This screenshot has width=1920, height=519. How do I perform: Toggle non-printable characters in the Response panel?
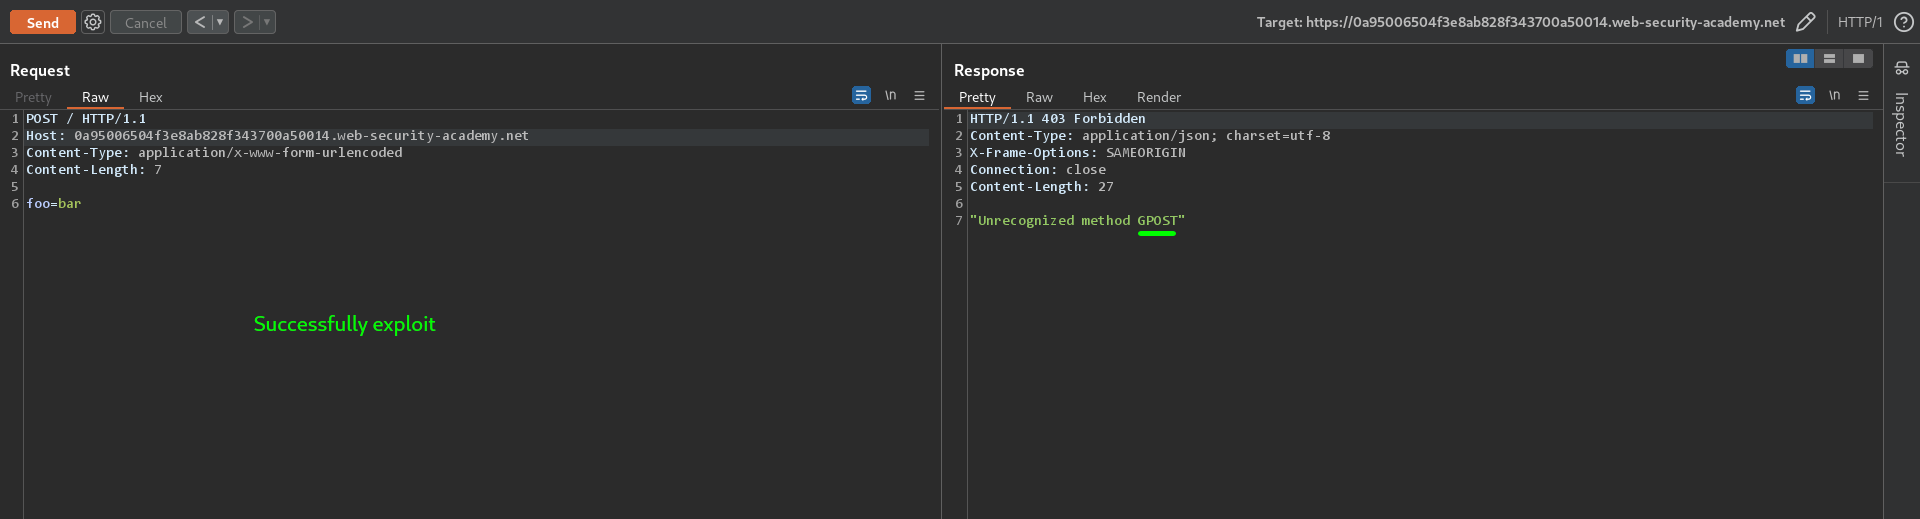point(1834,96)
